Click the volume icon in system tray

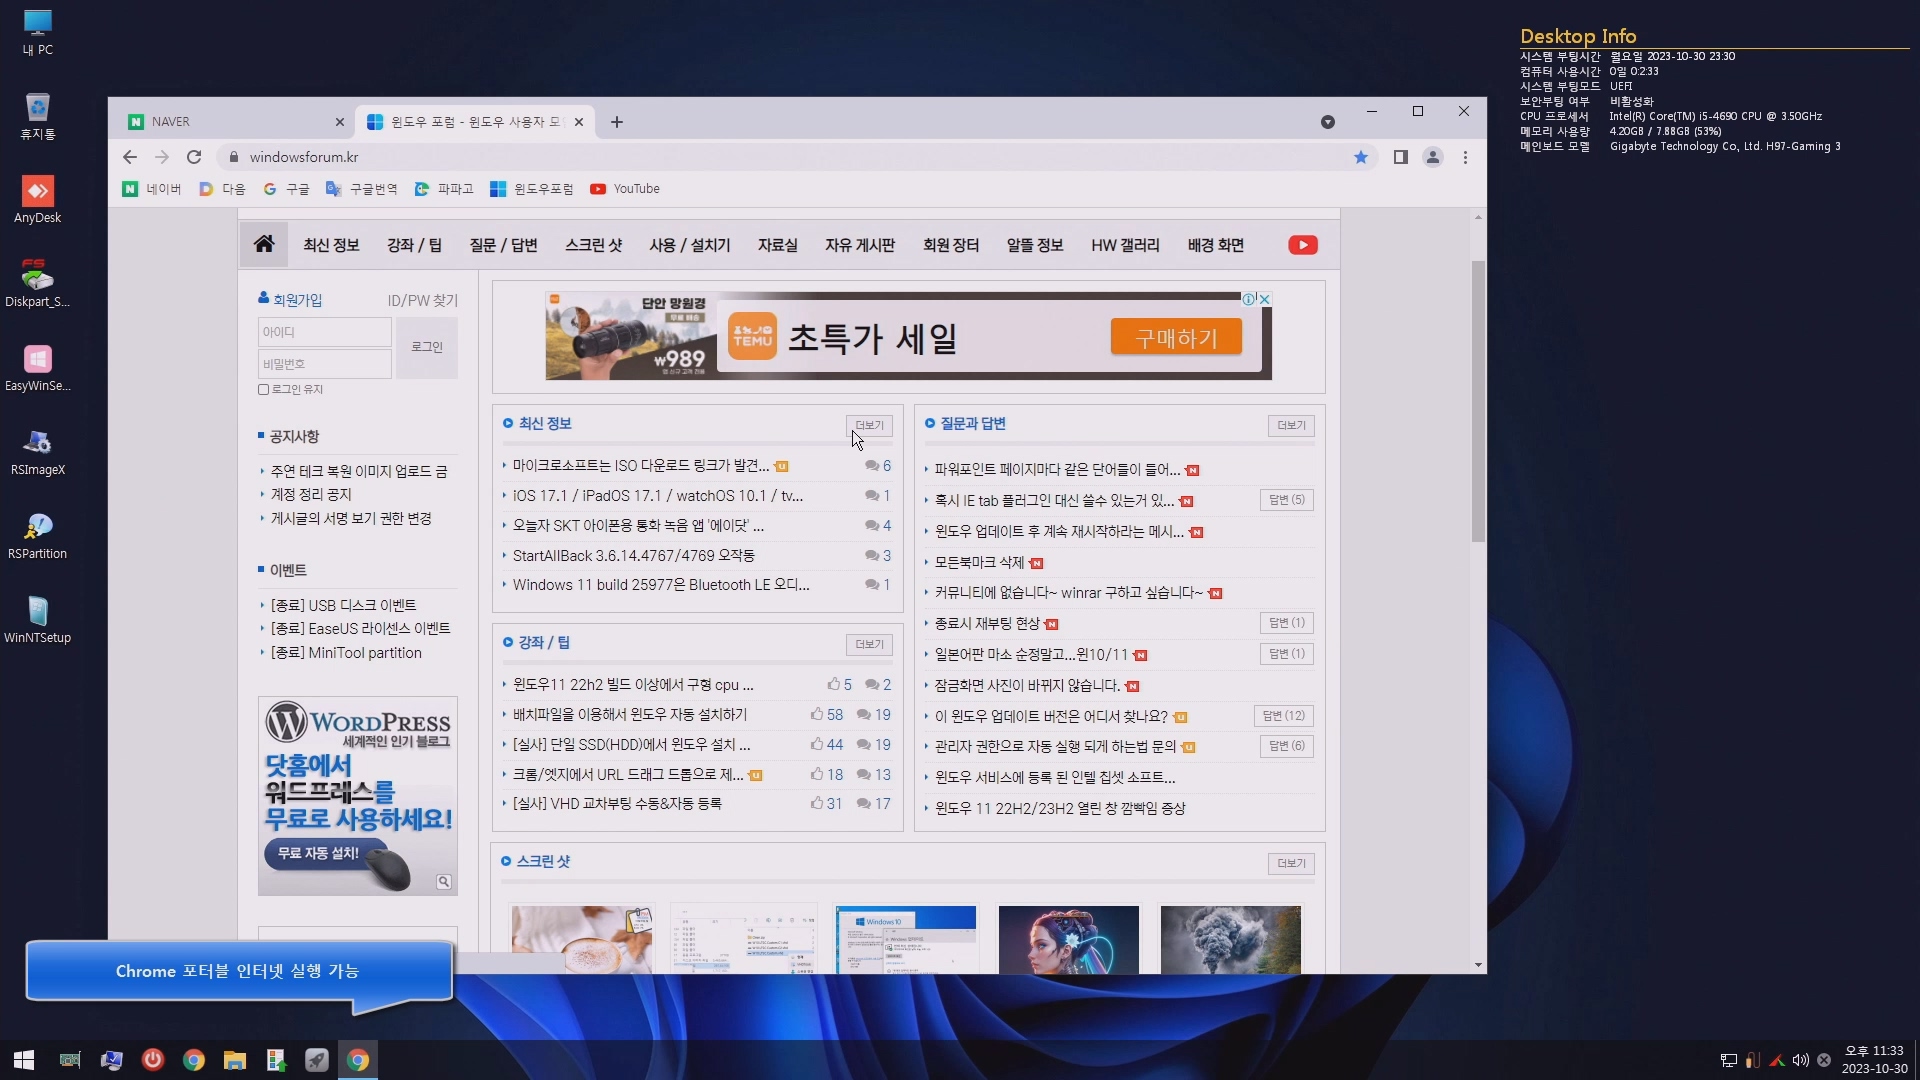1800,1060
